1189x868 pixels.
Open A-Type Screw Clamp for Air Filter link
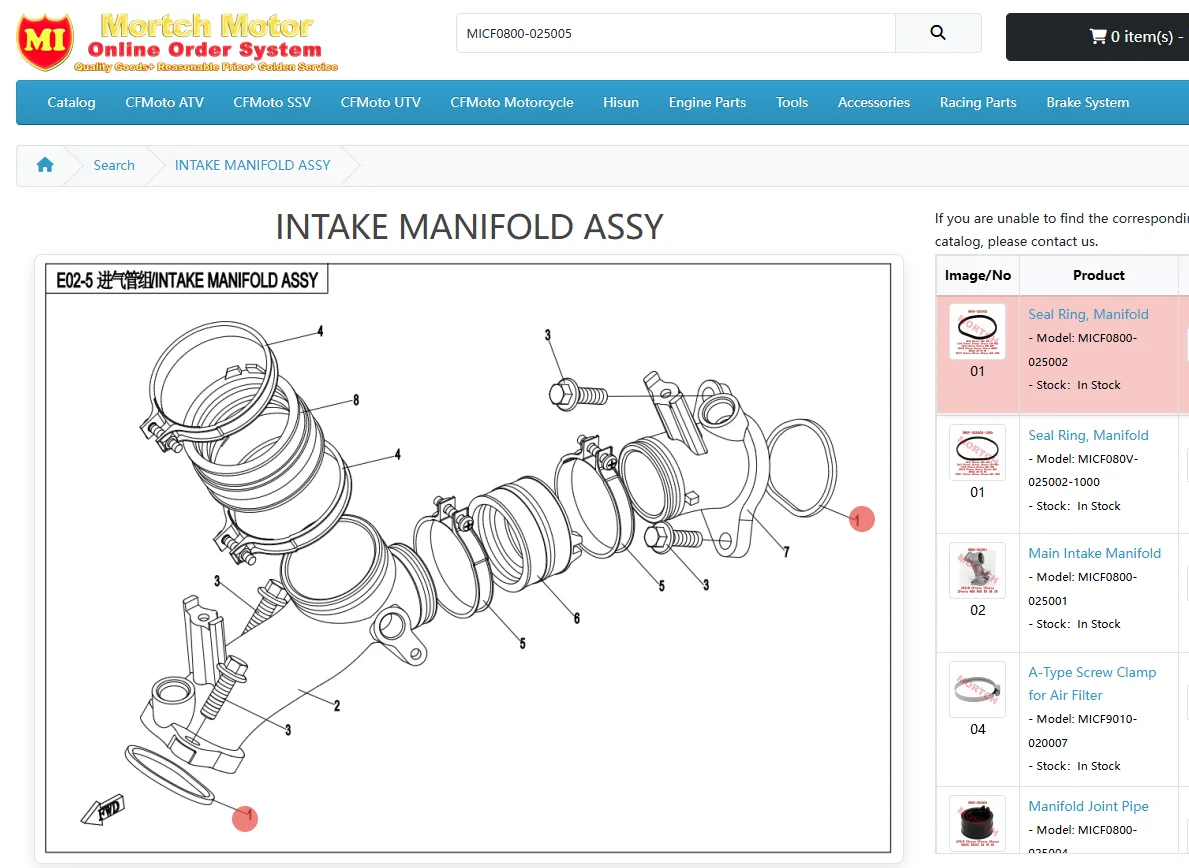click(x=1092, y=684)
